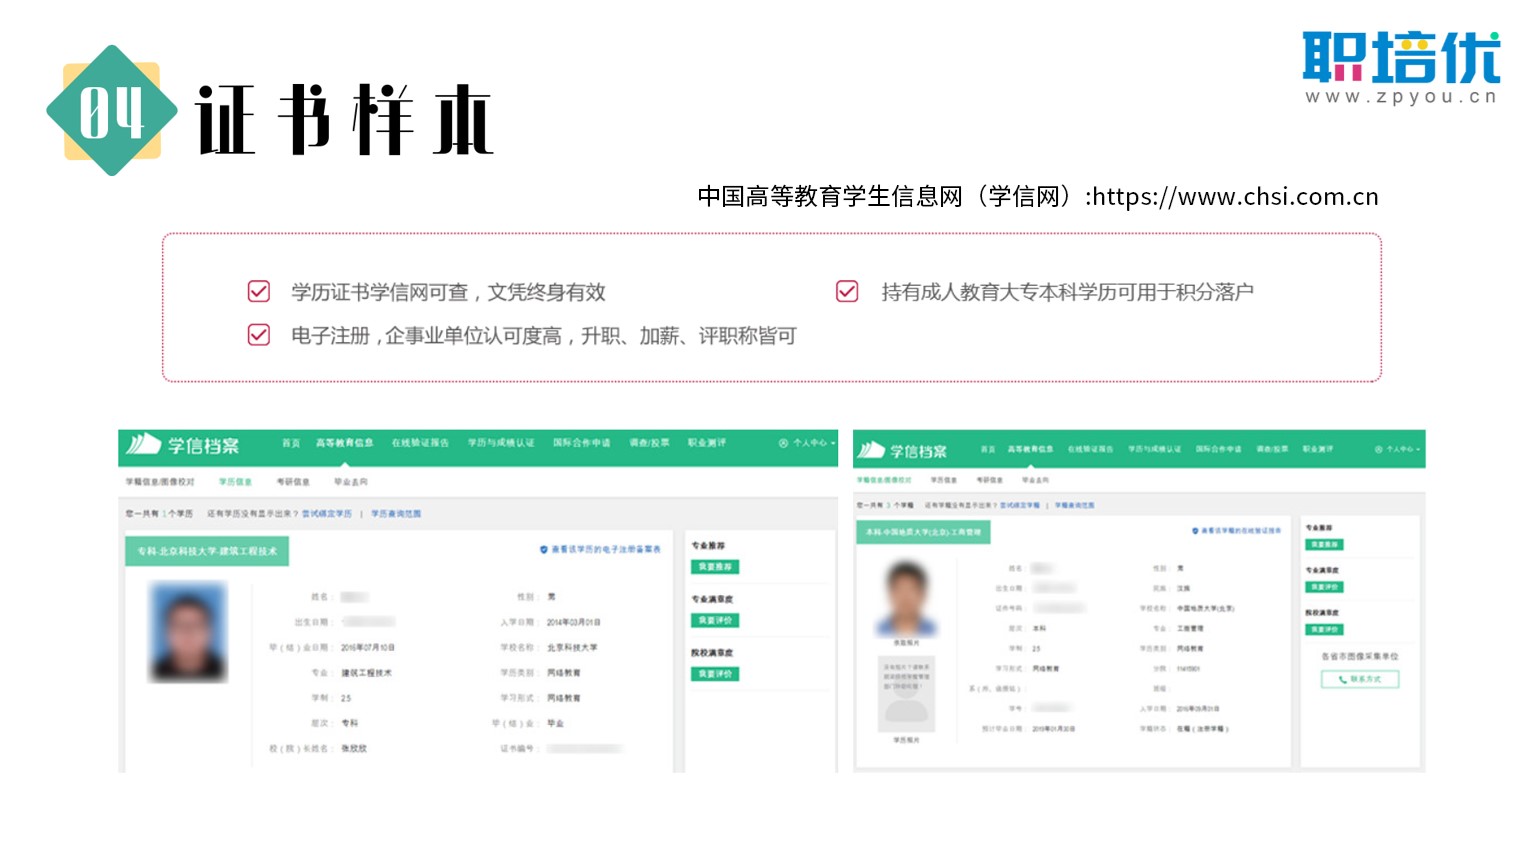Image resolution: width=1536 pixels, height=864 pixels.
Task: Select 国际合作申请 in the right screenshot navbar
Action: [1219, 450]
